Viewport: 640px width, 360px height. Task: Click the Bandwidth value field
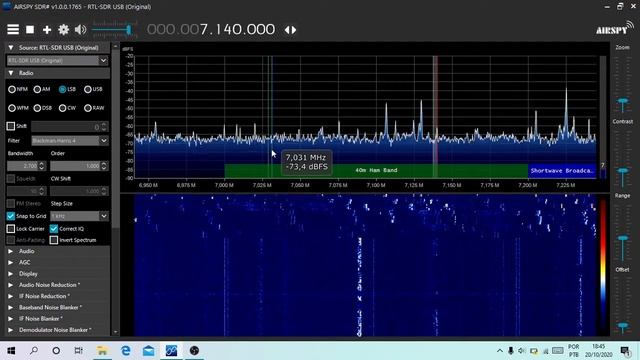coord(22,166)
